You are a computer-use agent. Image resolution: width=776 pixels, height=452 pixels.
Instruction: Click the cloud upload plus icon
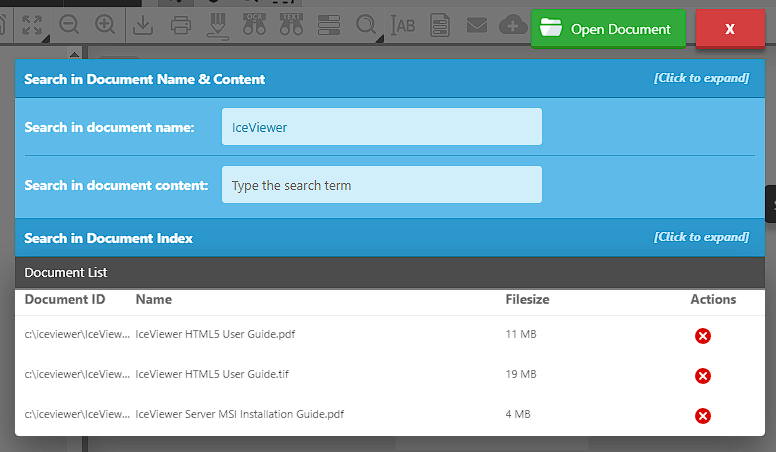(x=514, y=25)
